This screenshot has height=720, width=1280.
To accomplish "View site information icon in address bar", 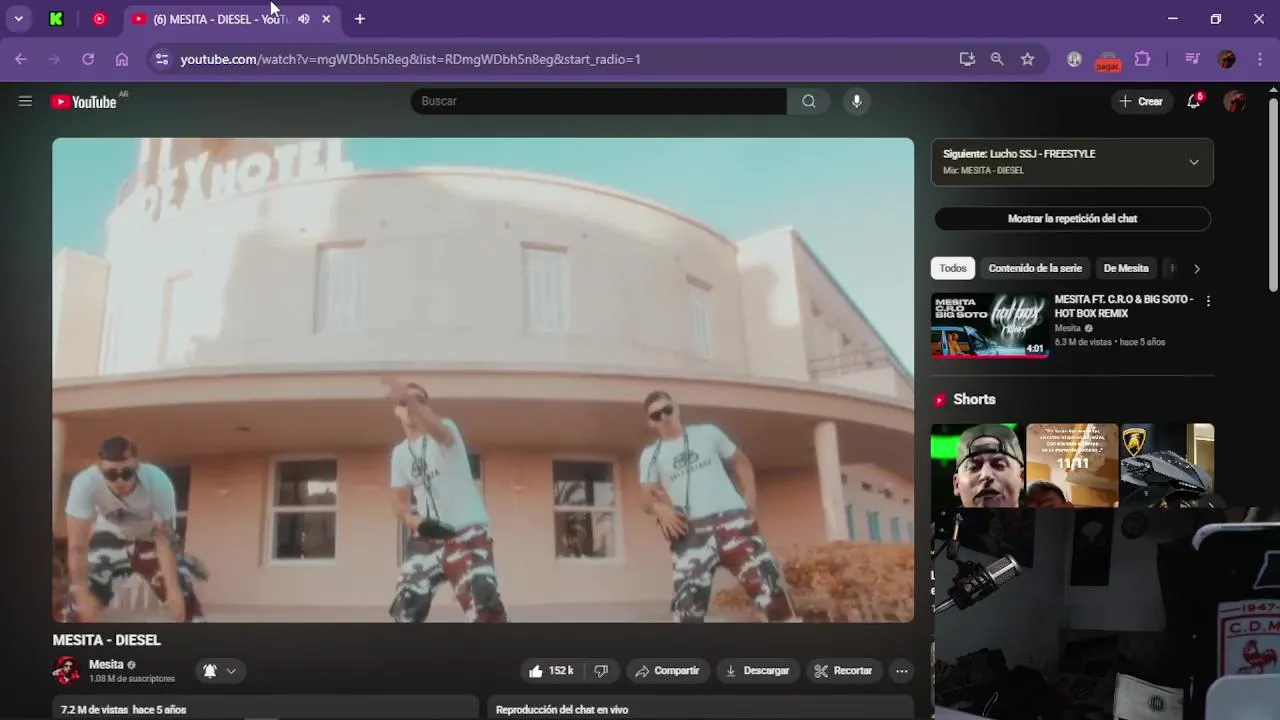I will point(162,59).
